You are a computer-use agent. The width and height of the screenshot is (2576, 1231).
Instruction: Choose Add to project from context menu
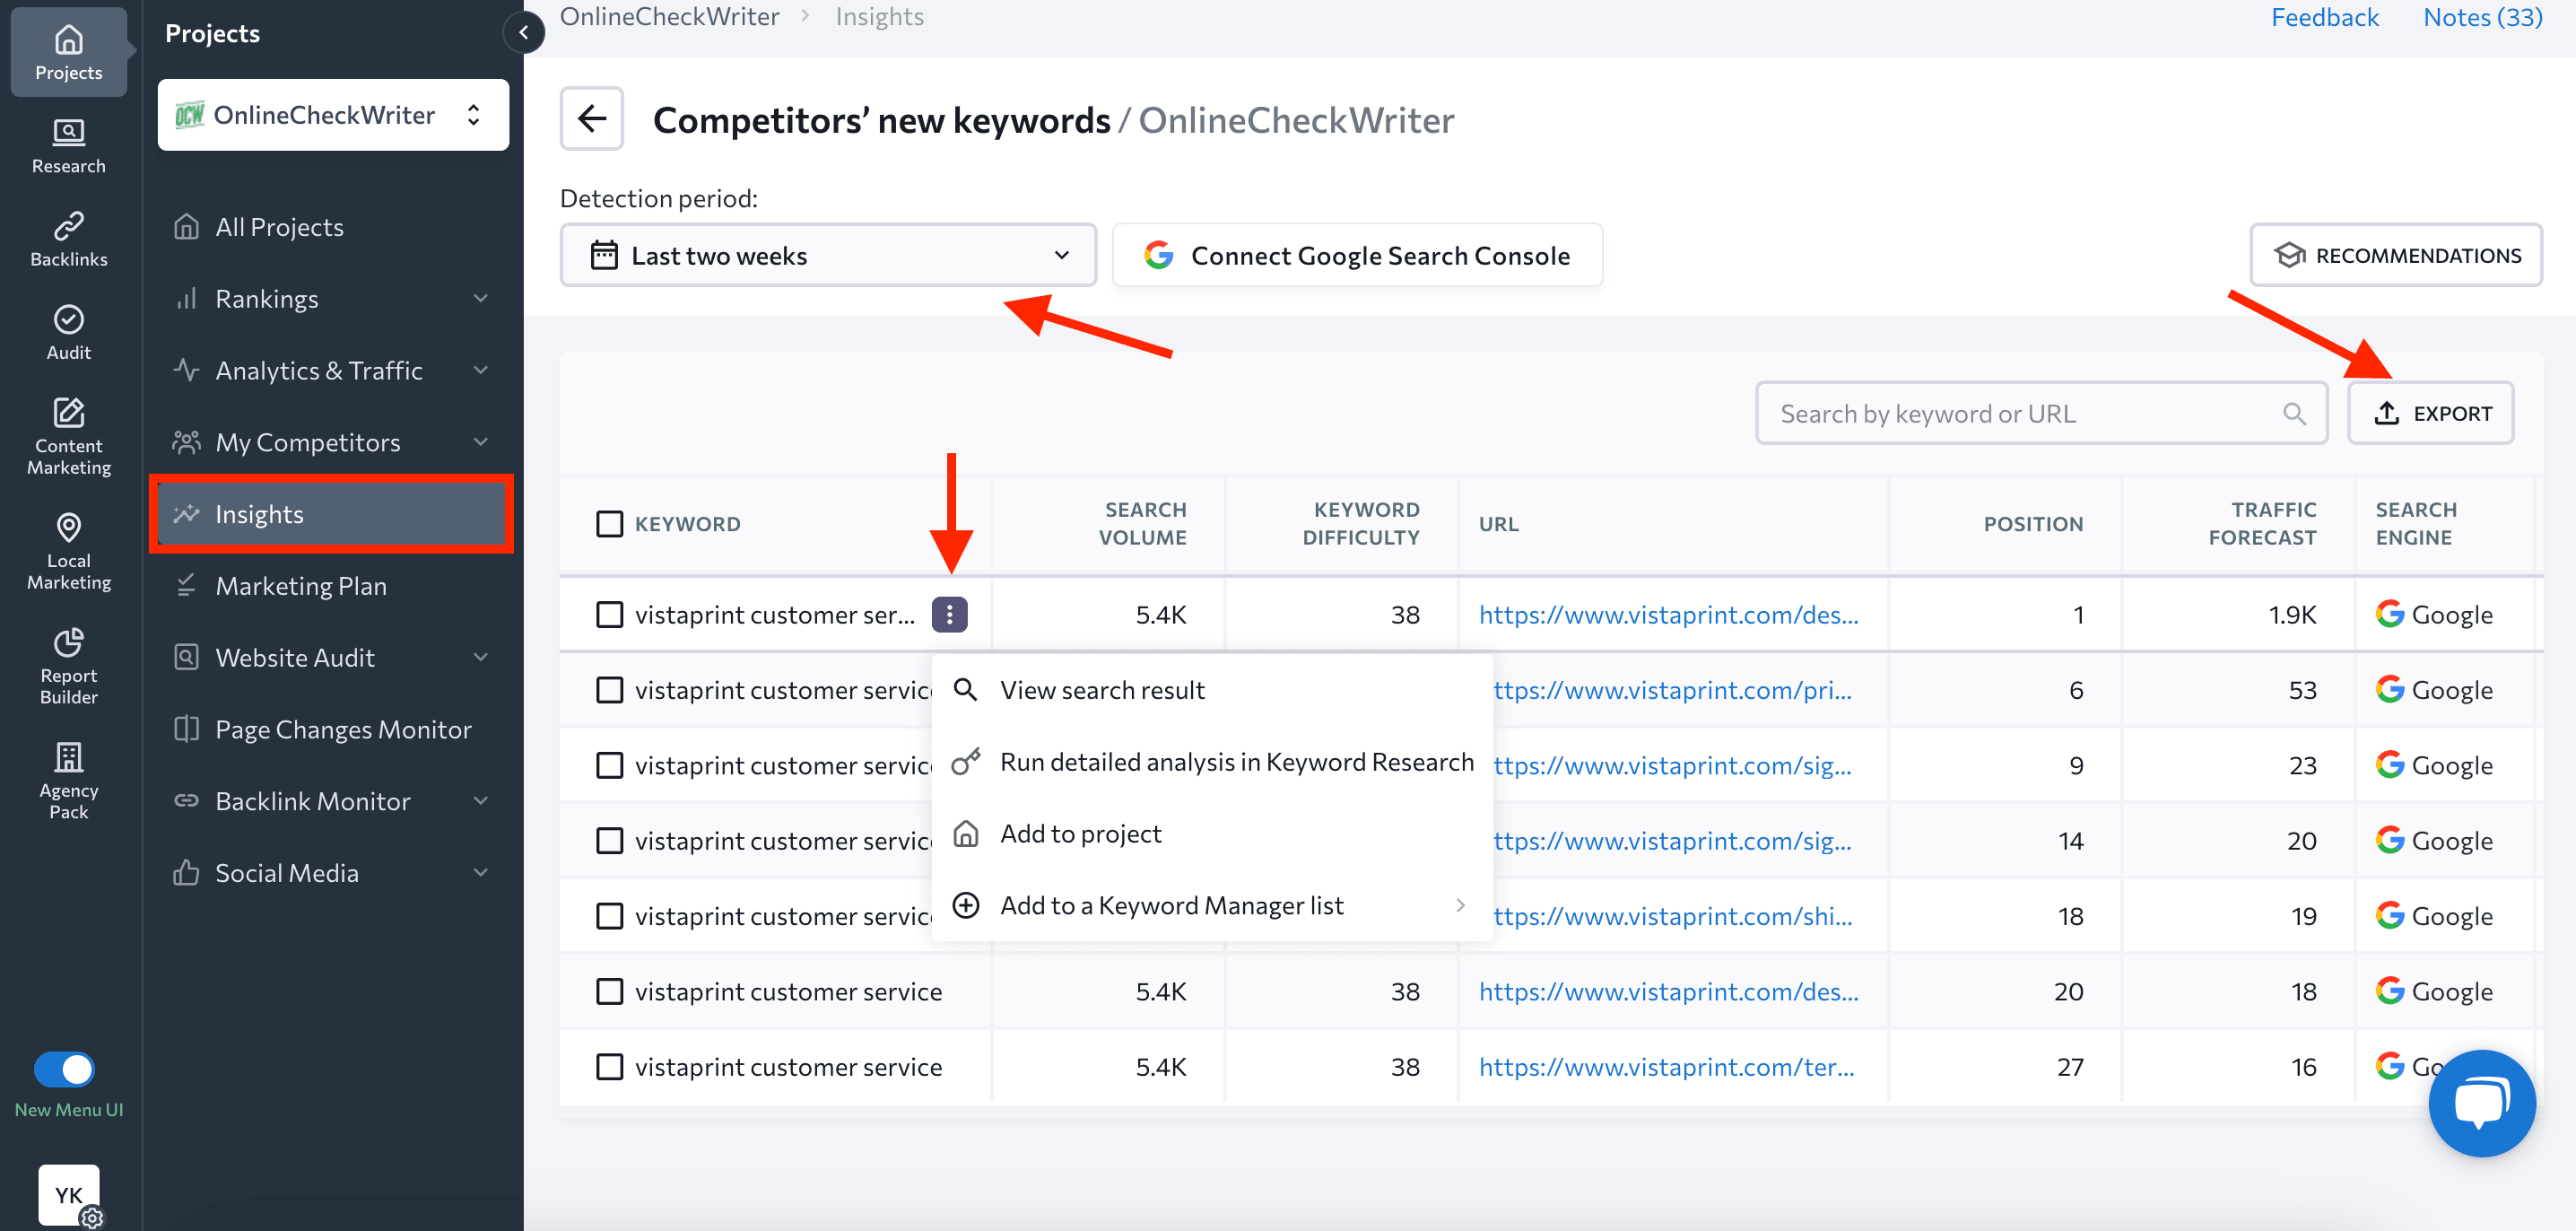pos(1080,833)
